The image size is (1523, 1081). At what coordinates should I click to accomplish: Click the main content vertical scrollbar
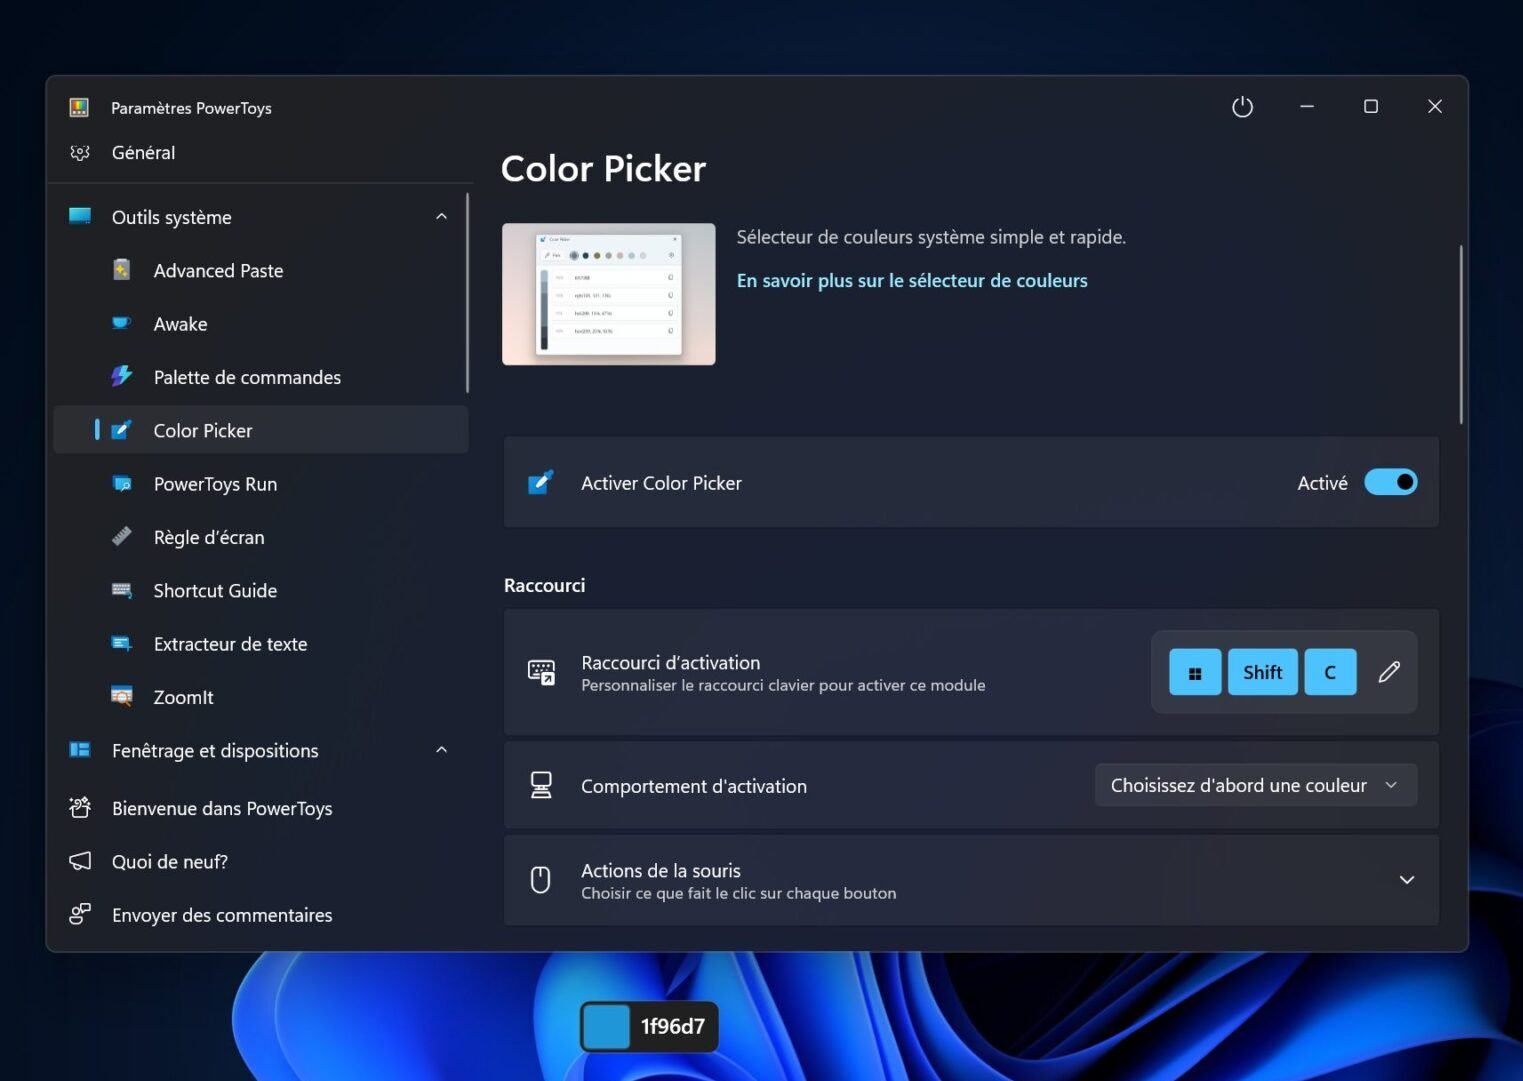coord(1460,334)
